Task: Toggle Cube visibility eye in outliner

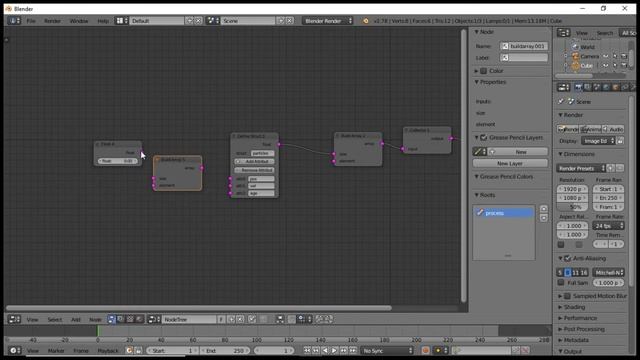Action: pos(606,65)
